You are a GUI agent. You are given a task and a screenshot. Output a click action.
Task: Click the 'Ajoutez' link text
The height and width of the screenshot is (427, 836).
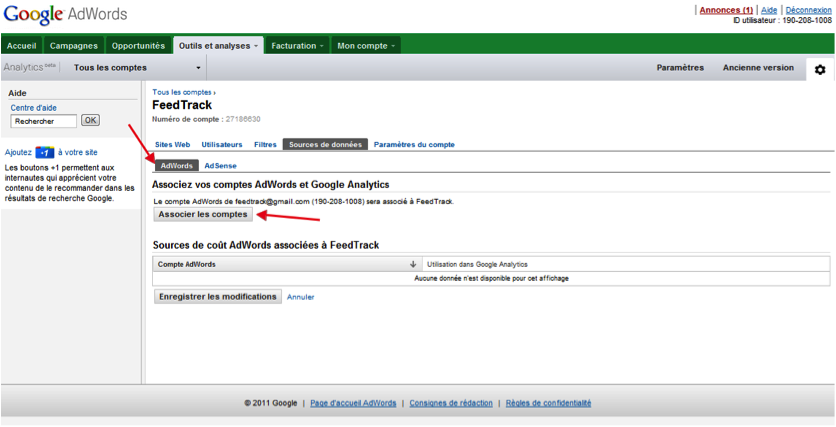pyautogui.click(x=18, y=152)
